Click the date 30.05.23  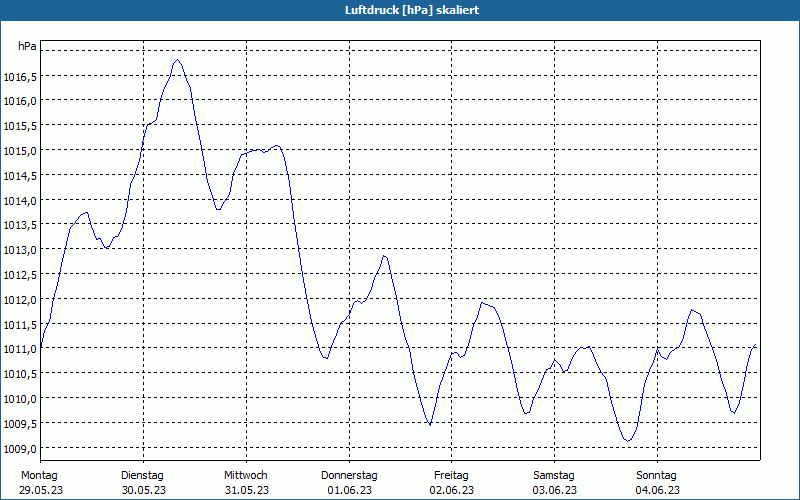(x=144, y=490)
